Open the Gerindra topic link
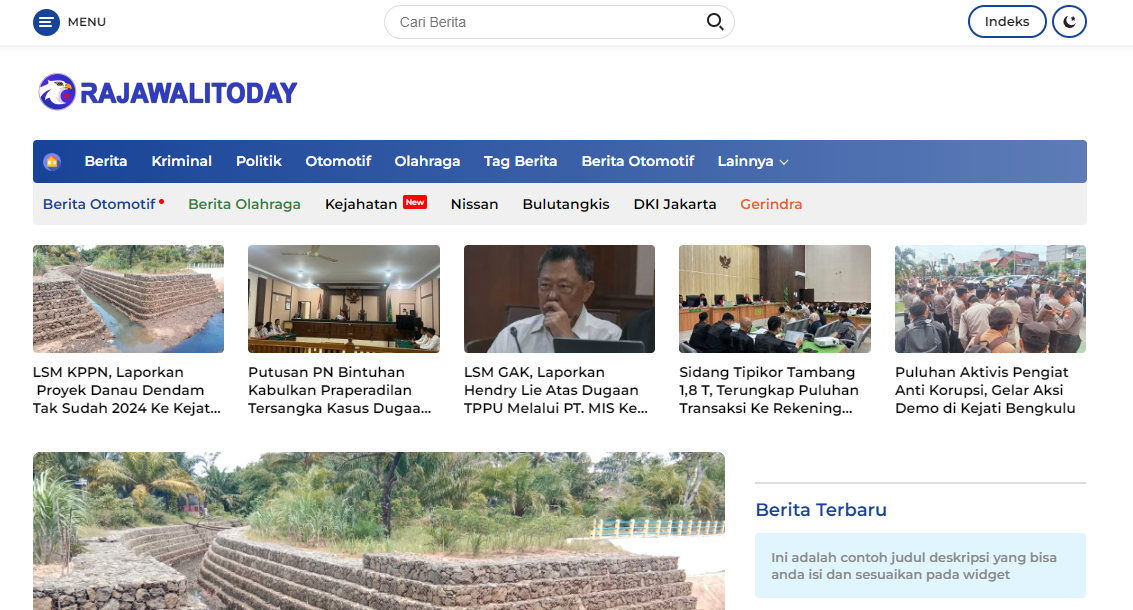Image resolution: width=1133 pixels, height=610 pixels. point(771,204)
